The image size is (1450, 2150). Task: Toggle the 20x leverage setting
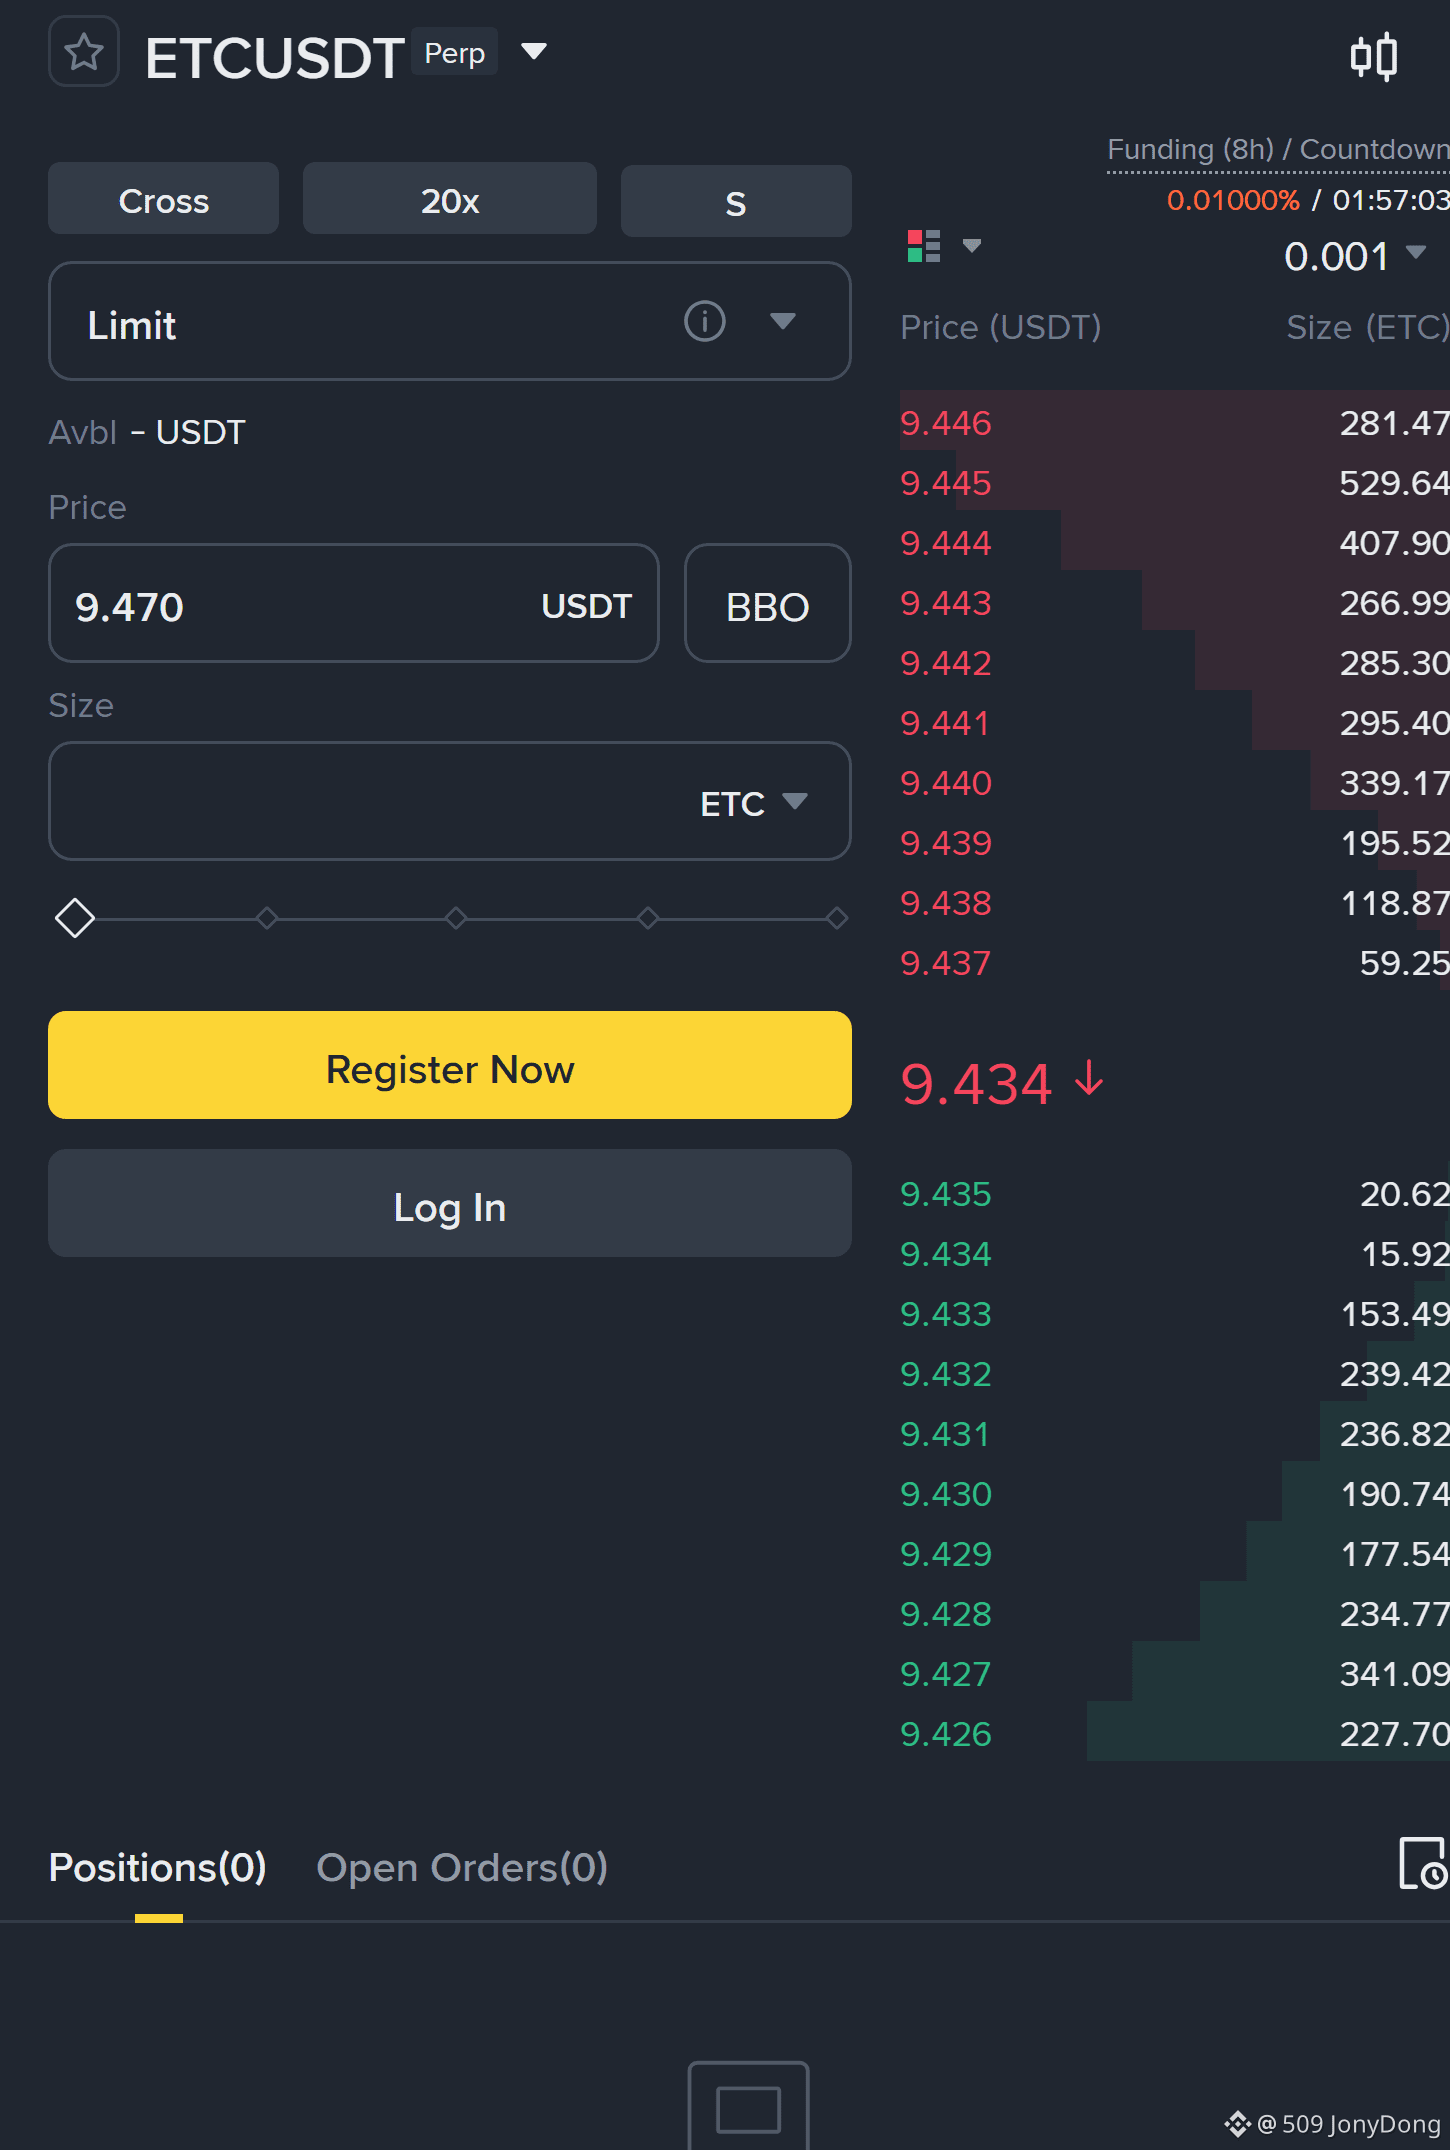pos(450,200)
